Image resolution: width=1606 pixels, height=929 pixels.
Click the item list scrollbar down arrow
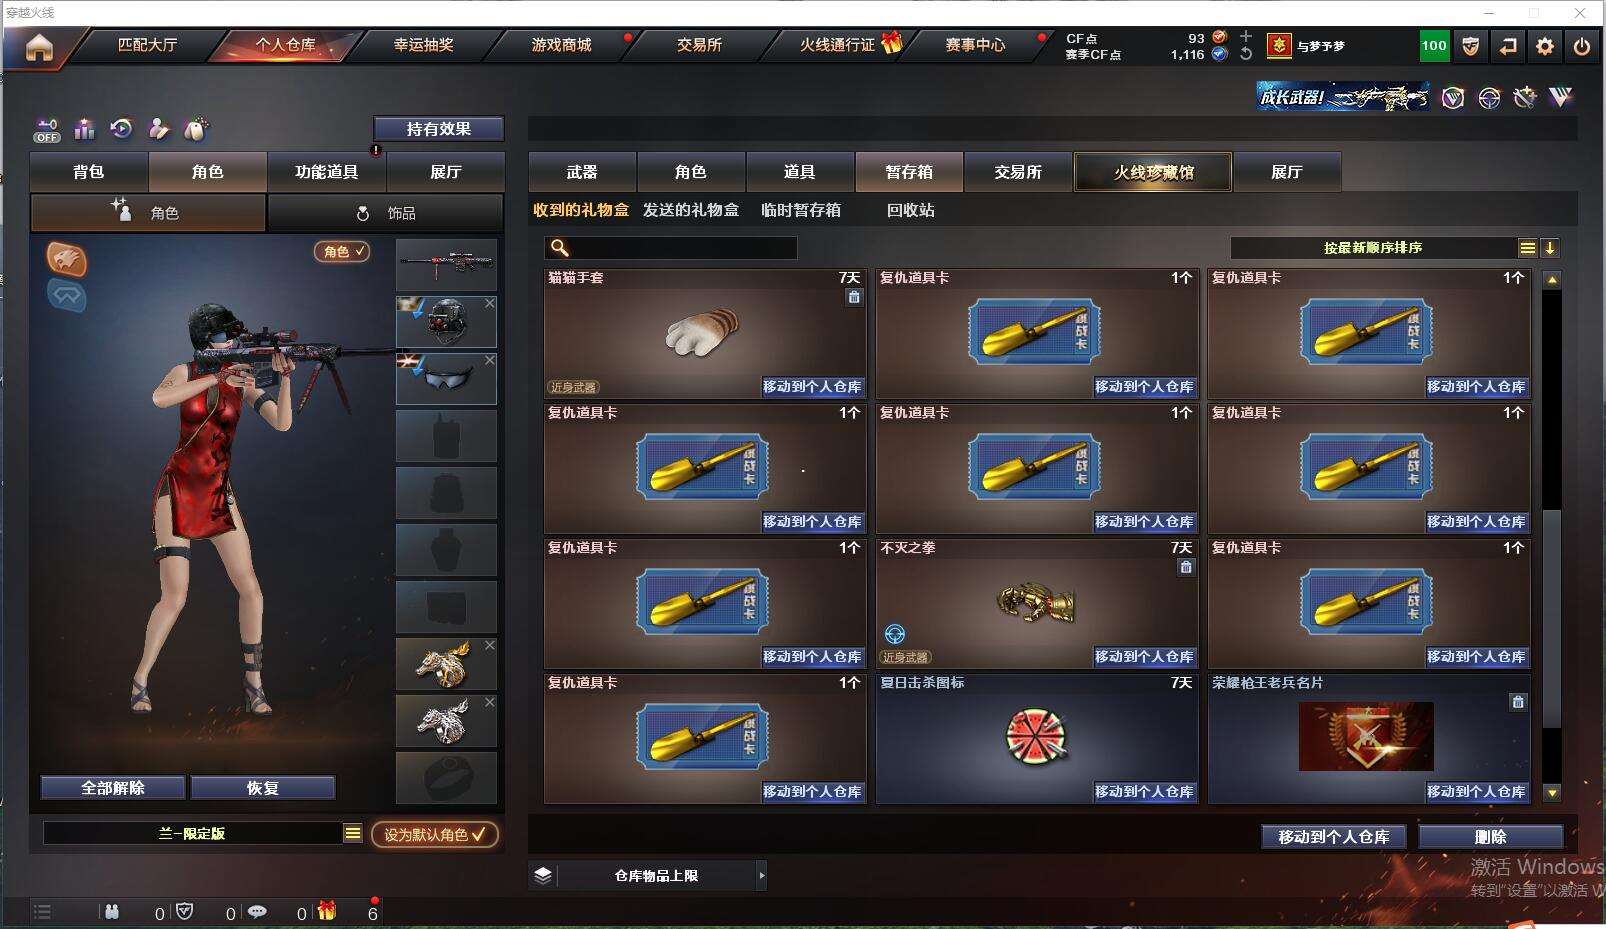coord(1552,793)
